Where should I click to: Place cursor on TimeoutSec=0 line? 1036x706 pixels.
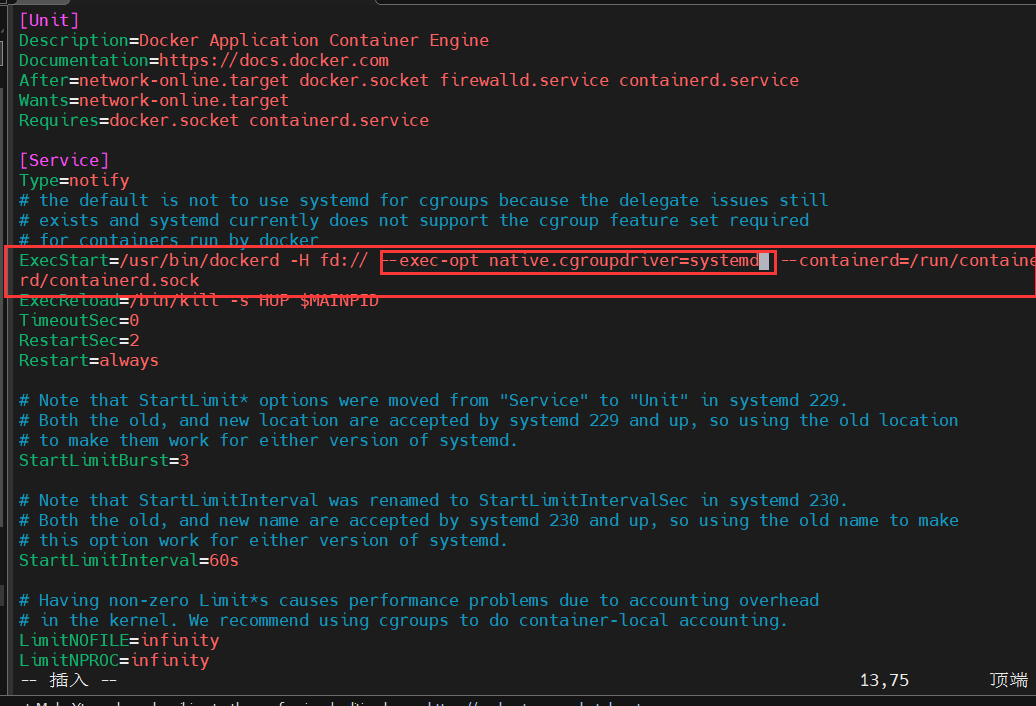pyautogui.click(x=78, y=320)
